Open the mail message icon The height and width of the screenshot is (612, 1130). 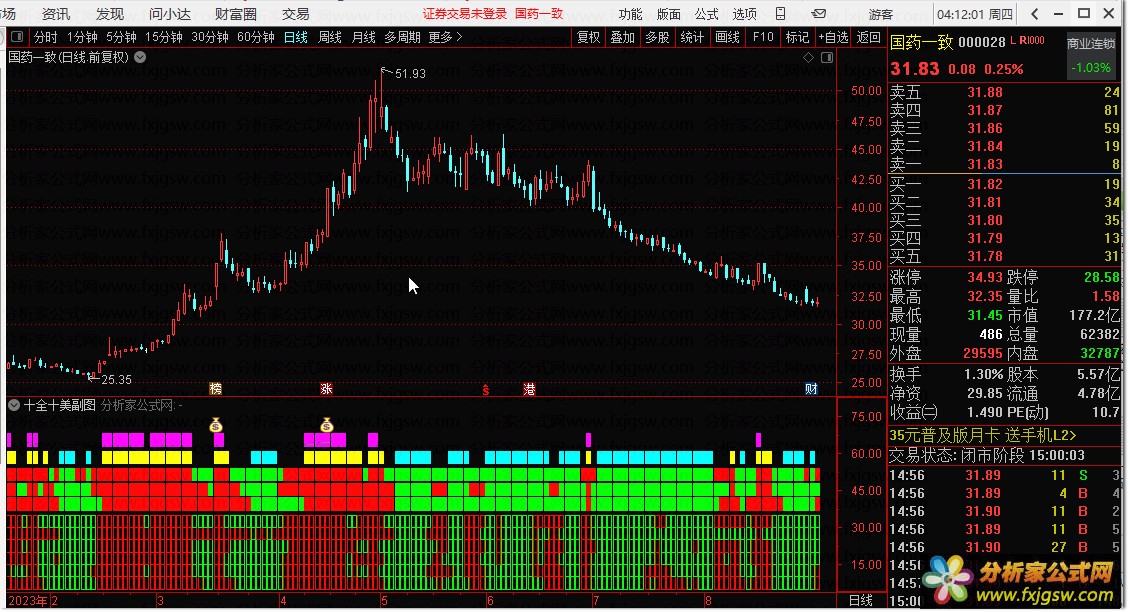[819, 14]
